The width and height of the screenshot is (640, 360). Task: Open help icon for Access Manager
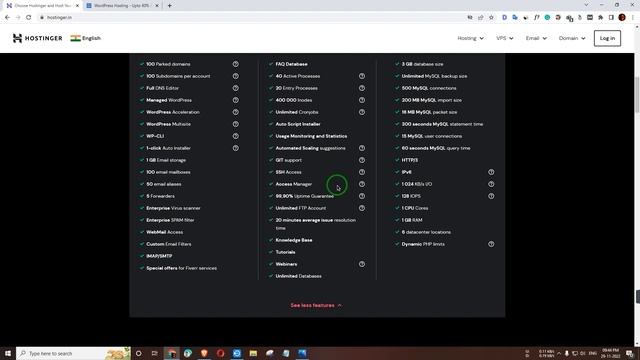(362, 184)
